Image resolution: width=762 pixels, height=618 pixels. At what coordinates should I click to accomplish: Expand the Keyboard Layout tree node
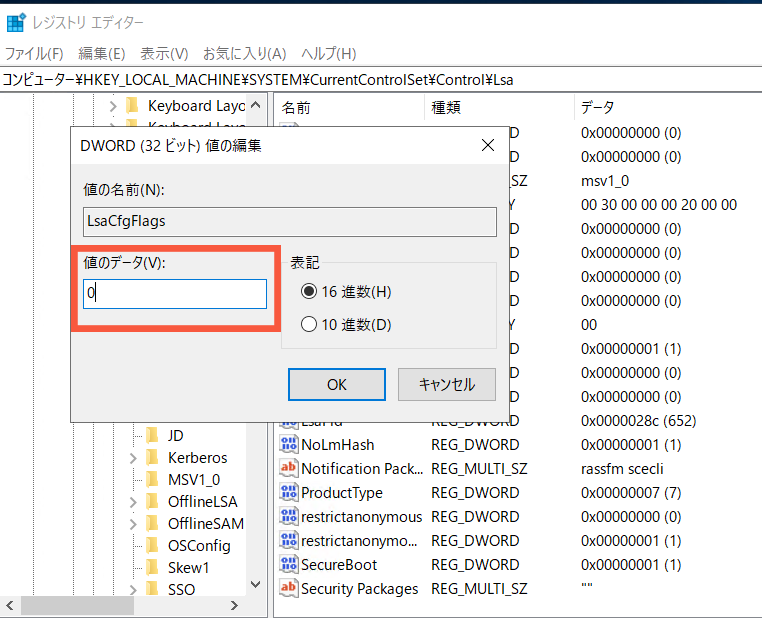pos(112,106)
